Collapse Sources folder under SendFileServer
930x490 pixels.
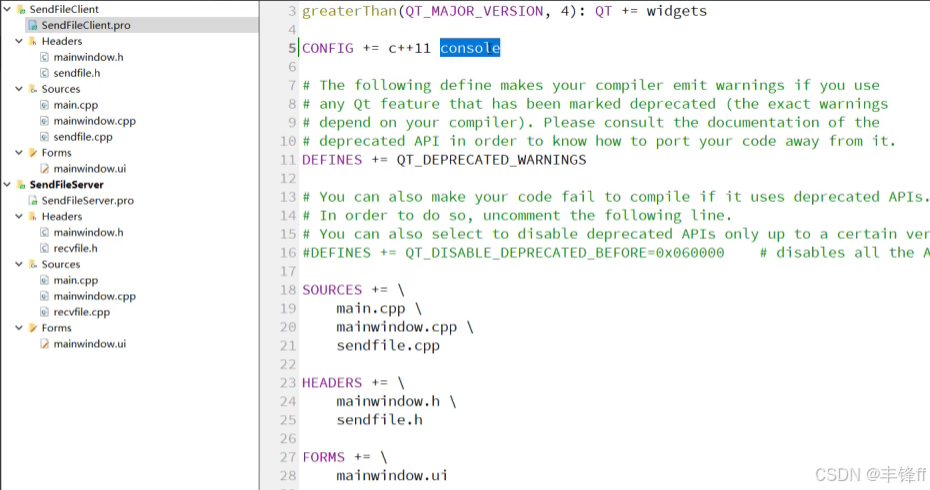[19, 264]
